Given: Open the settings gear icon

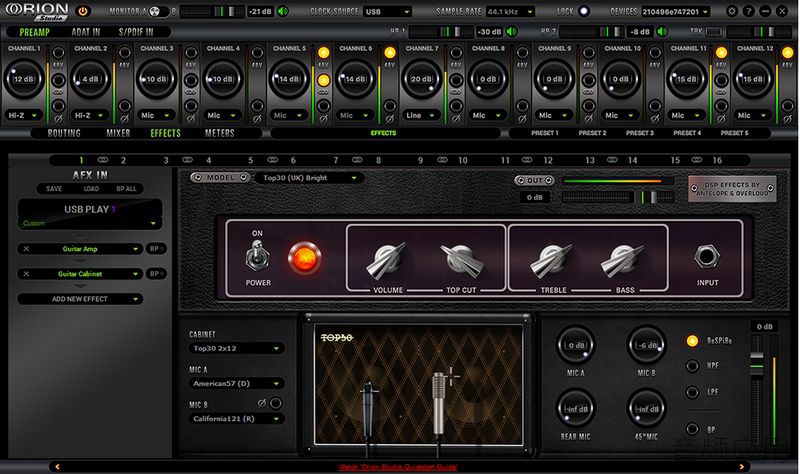Looking at the screenshot, I should click(x=732, y=11).
